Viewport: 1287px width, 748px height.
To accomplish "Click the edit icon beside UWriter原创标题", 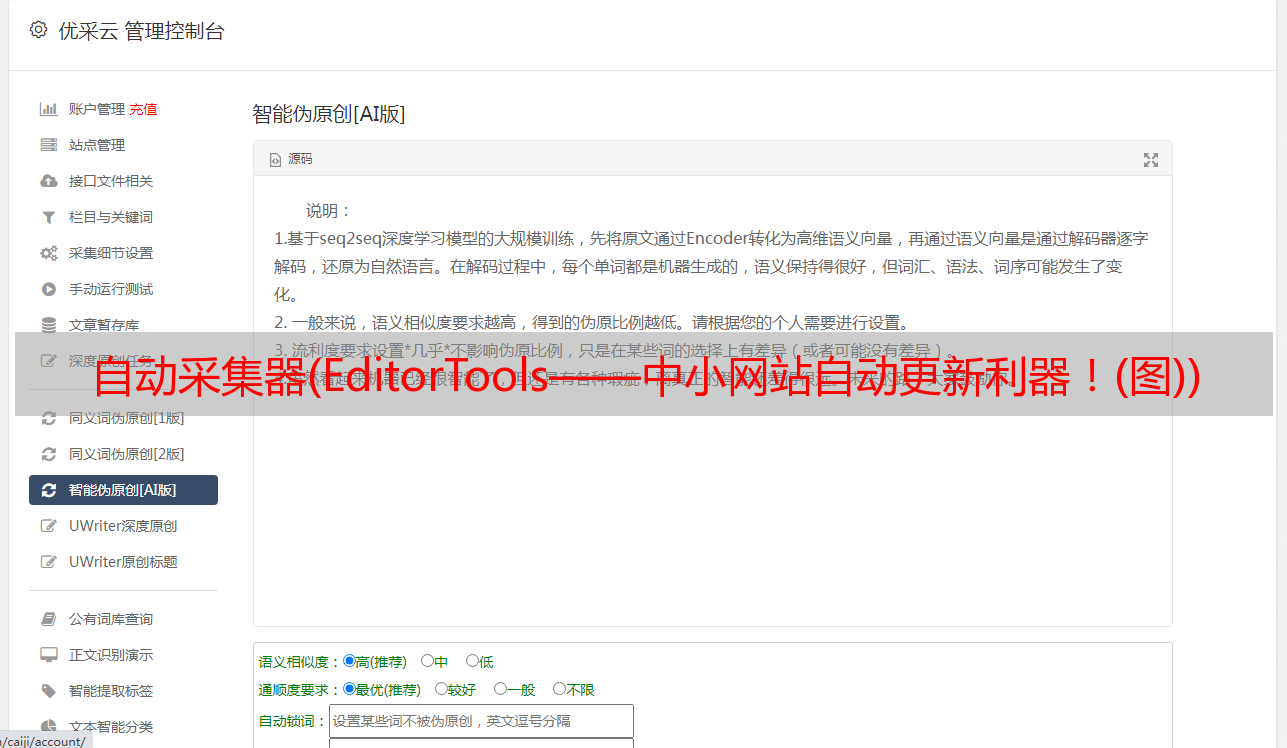I will point(48,562).
